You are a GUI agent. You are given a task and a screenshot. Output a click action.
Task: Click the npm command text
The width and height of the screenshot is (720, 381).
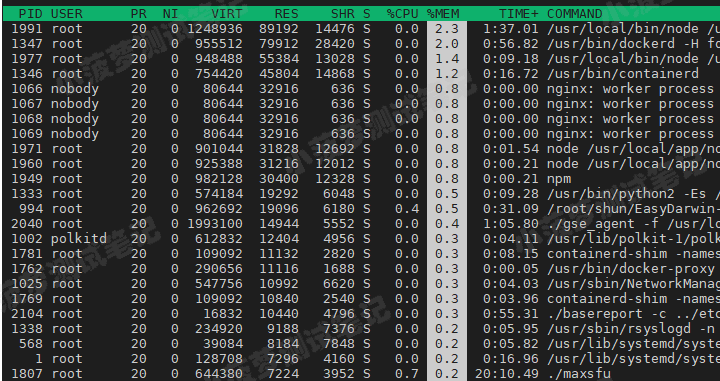[x=559, y=179]
